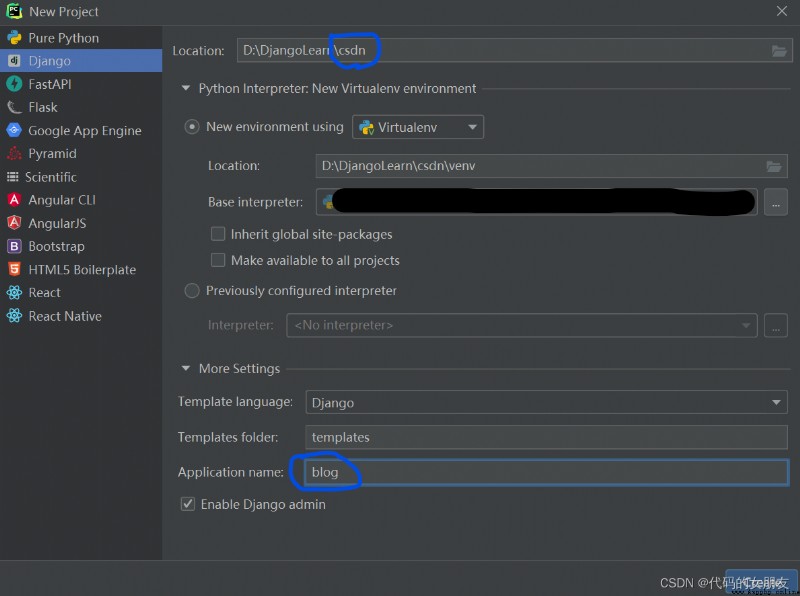
Task: Click the Flask horn icon
Action: 14,107
